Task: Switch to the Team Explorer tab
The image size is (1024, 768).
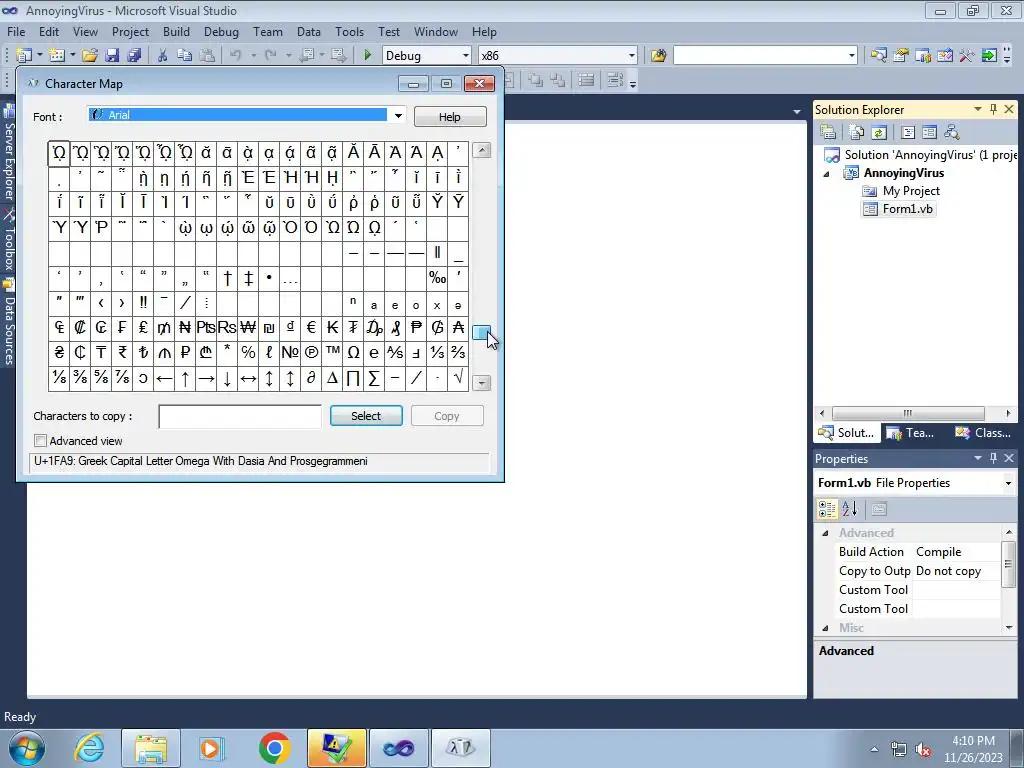Action: (910, 432)
